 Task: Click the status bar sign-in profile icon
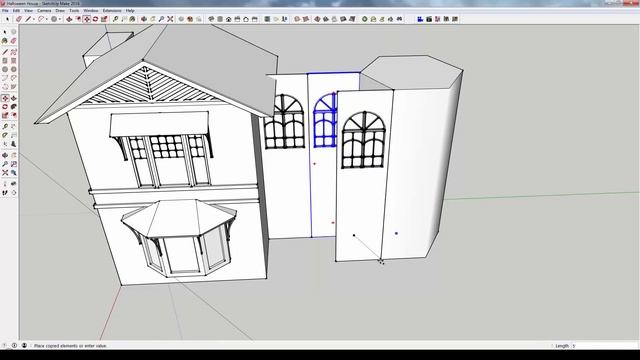(24, 345)
